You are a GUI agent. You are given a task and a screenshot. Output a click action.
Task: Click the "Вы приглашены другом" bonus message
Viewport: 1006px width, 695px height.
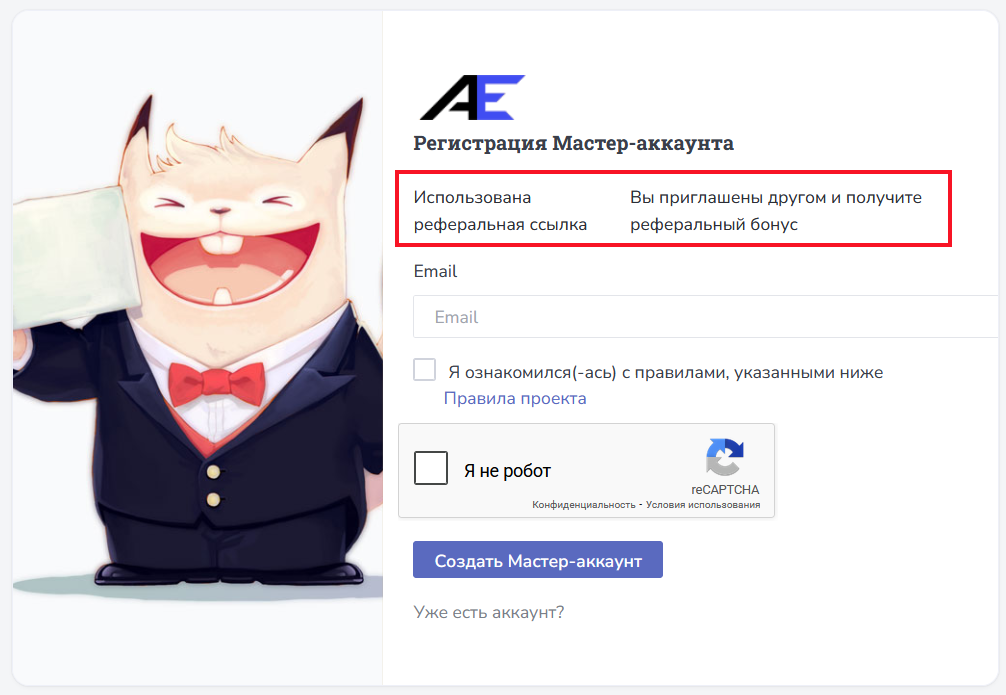tap(776, 210)
